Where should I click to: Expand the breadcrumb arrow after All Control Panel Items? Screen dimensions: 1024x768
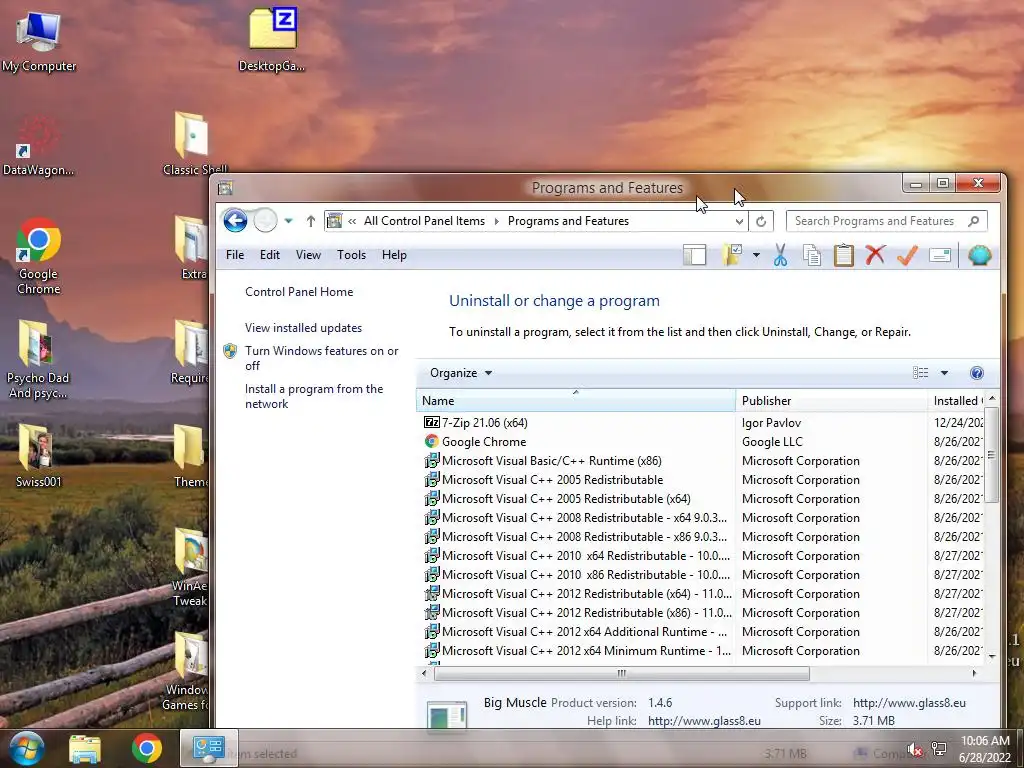(496, 221)
